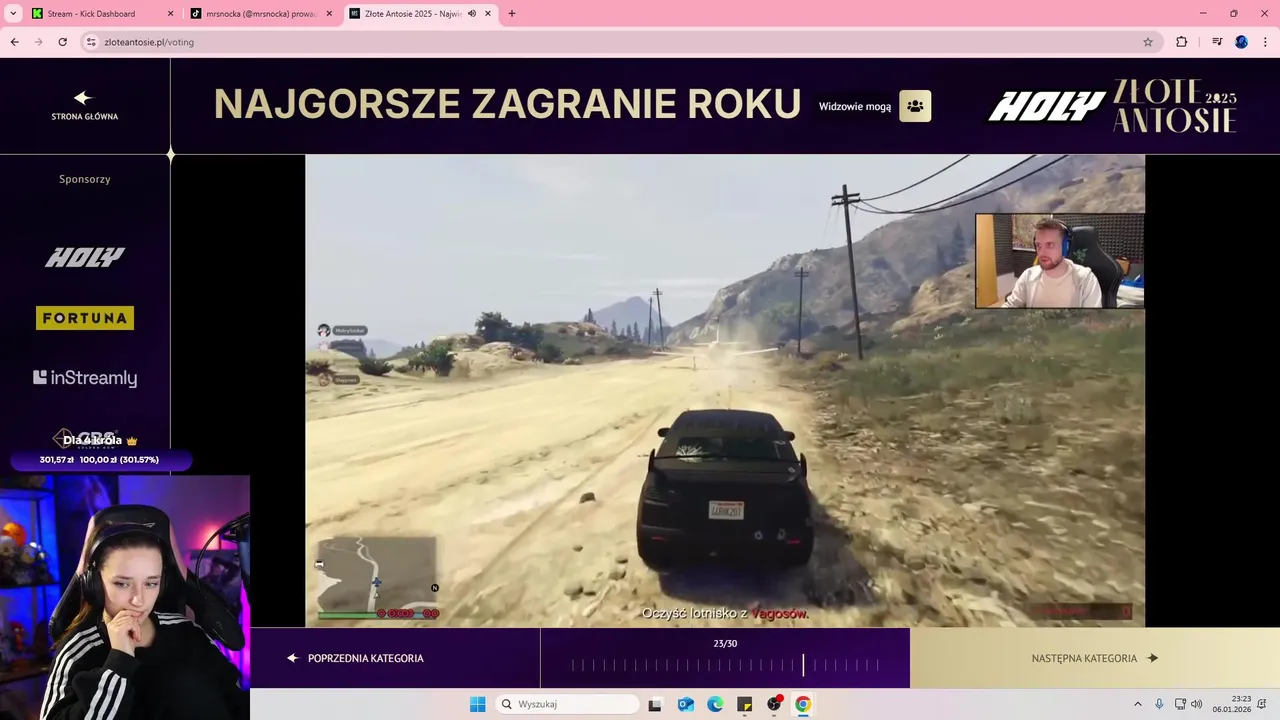Open the inStreamly sponsor logo
1280x720 pixels.
point(85,378)
